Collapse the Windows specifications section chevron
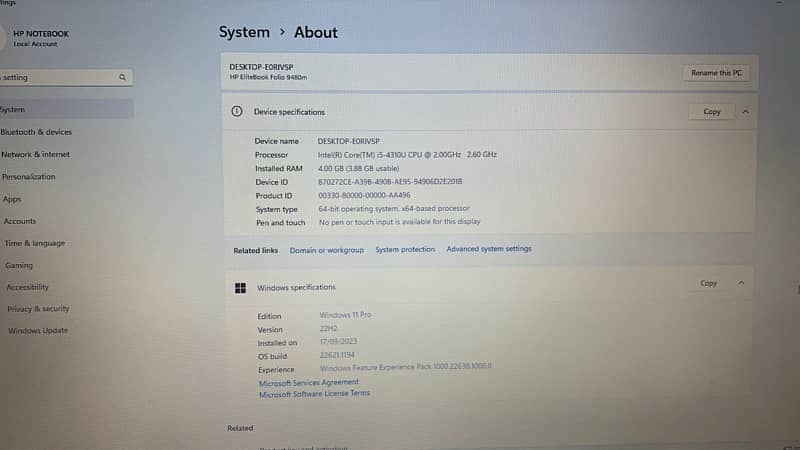 pos(741,283)
